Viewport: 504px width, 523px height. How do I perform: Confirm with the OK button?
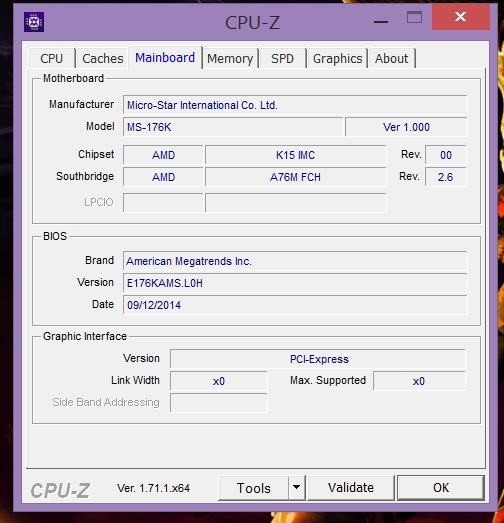tap(441, 488)
